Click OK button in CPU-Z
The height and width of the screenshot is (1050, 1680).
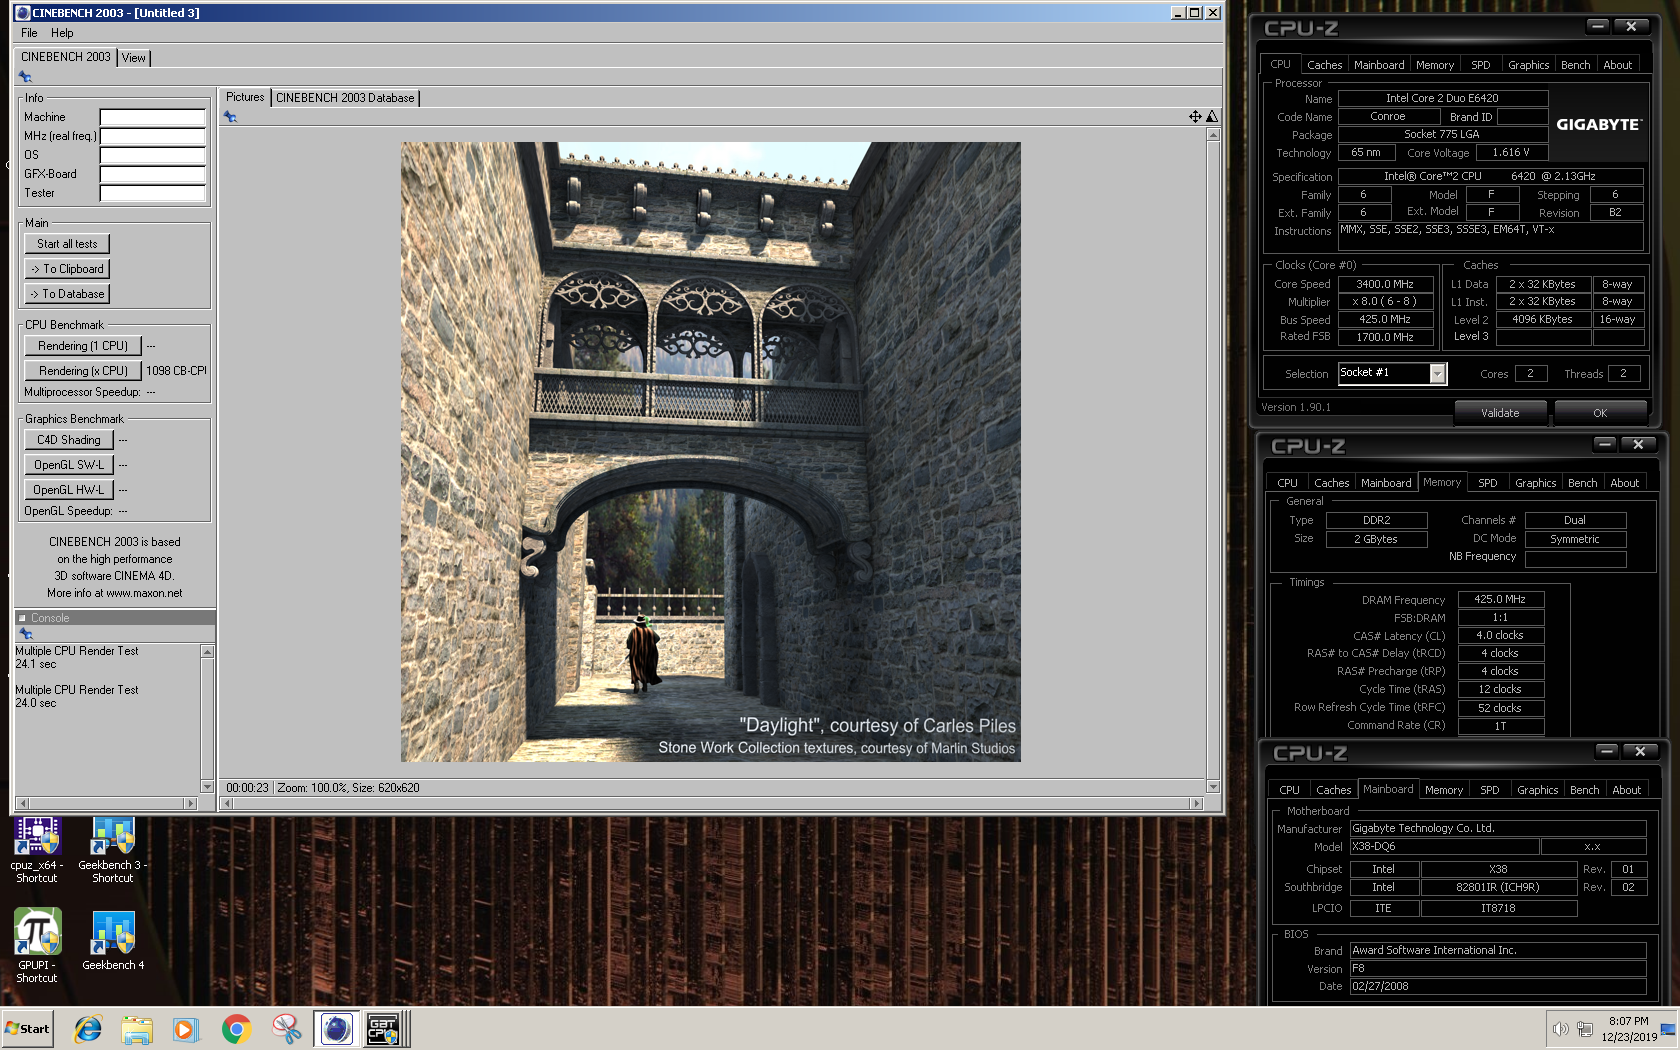(1600, 413)
